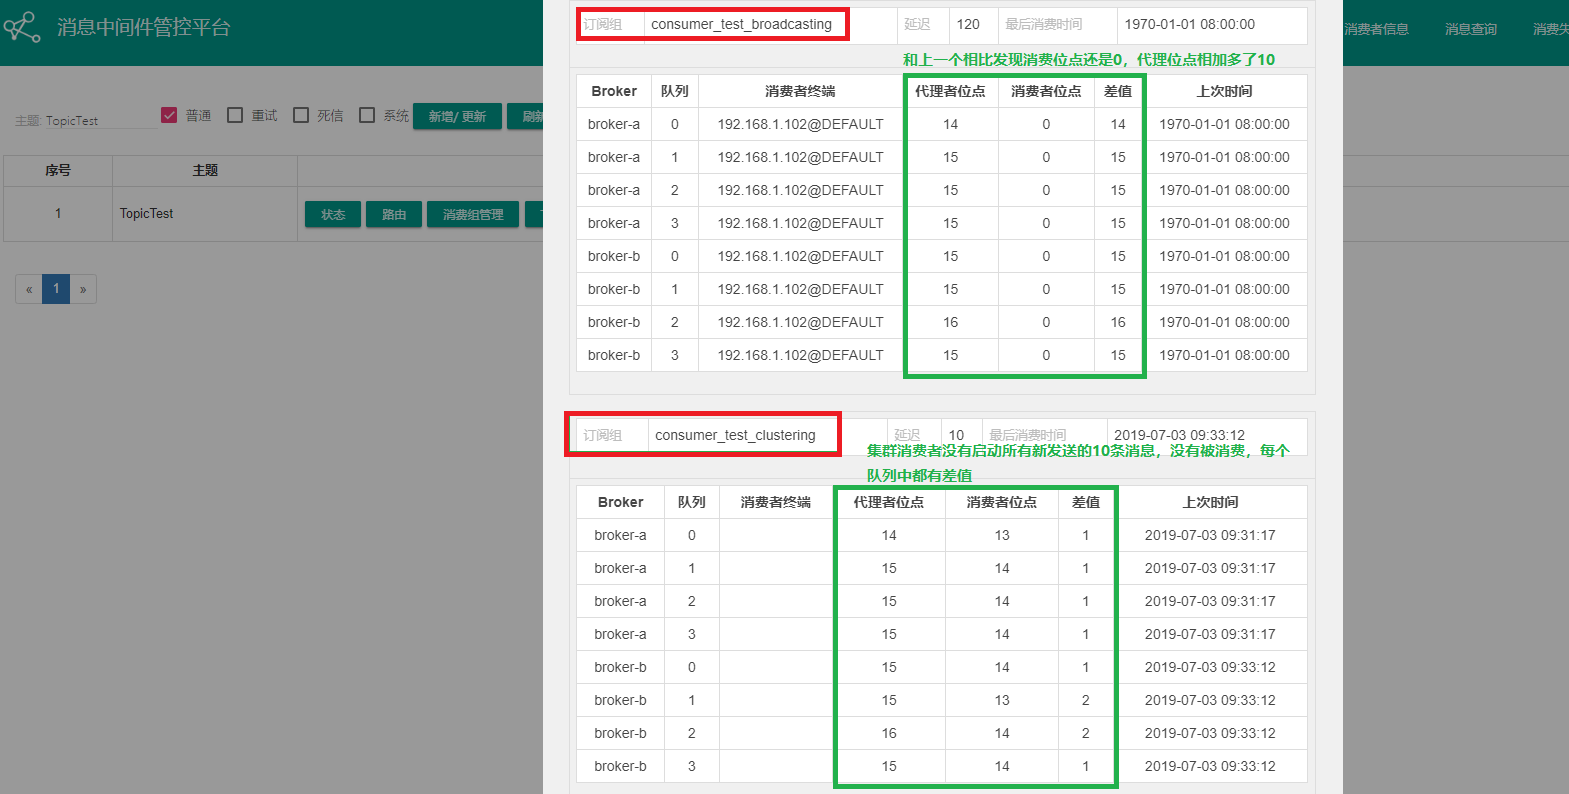Click the 代理者位点 header in the clustering table
The width and height of the screenshot is (1569, 794).
coord(889,502)
